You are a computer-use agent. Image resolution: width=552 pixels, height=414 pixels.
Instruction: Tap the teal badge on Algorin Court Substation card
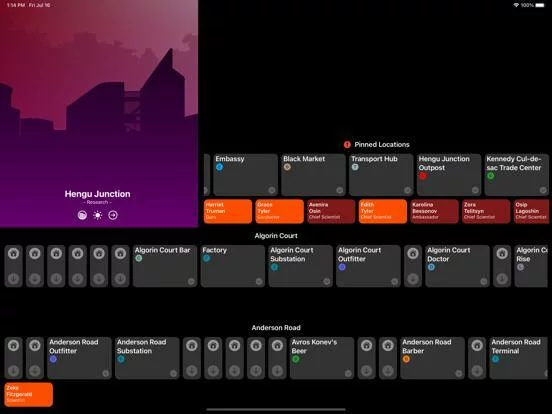(274, 267)
